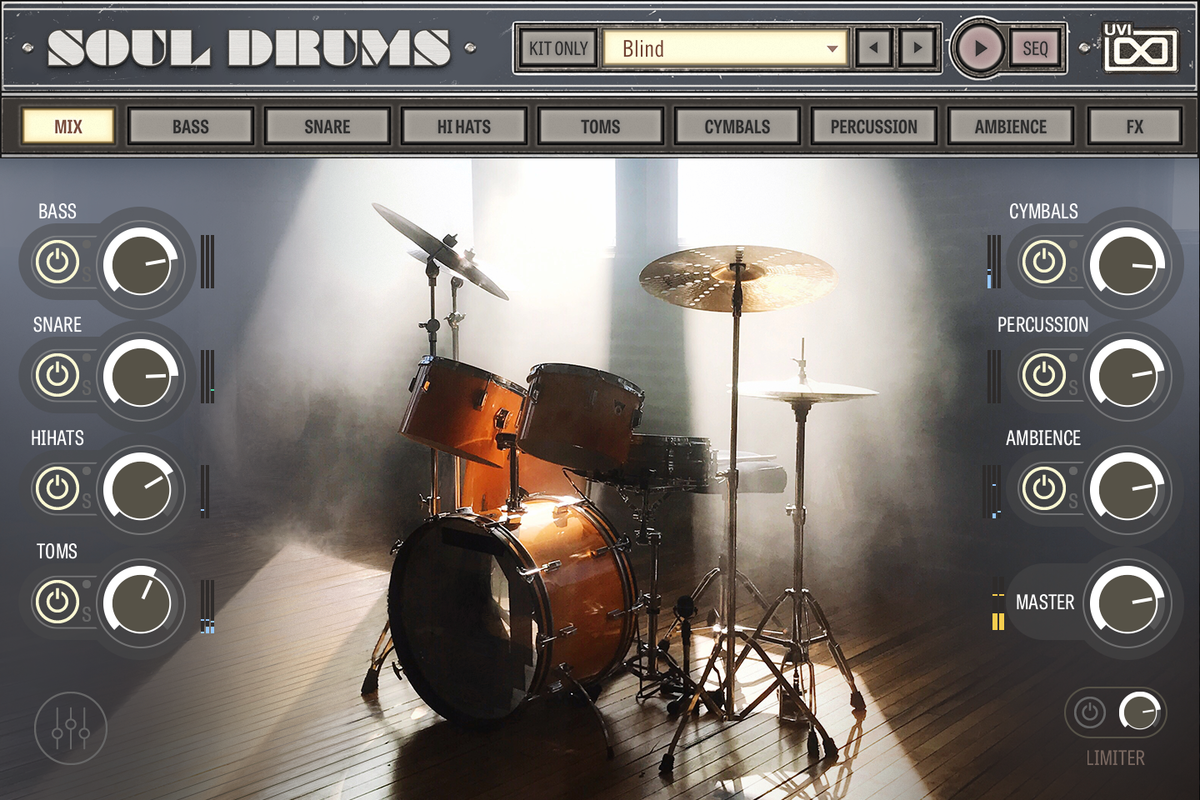Open the Blind preset dropdown

725,48
